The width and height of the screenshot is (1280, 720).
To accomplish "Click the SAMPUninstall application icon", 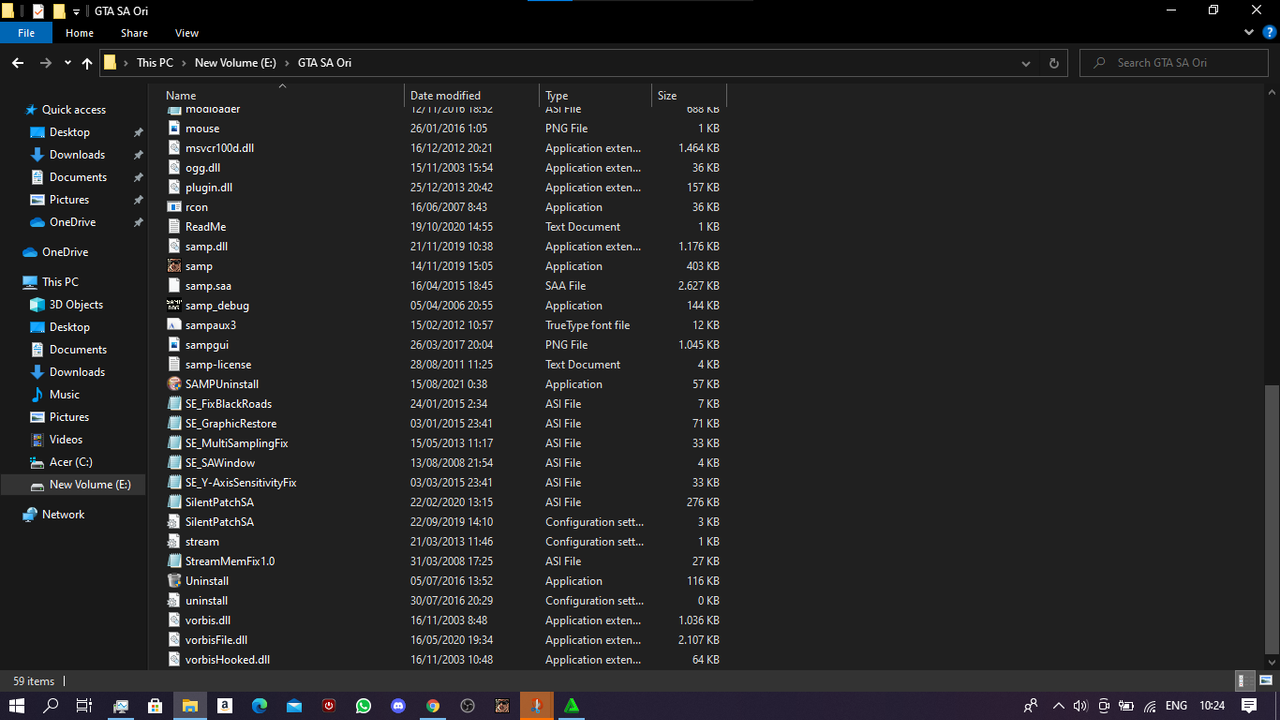I will tap(175, 384).
